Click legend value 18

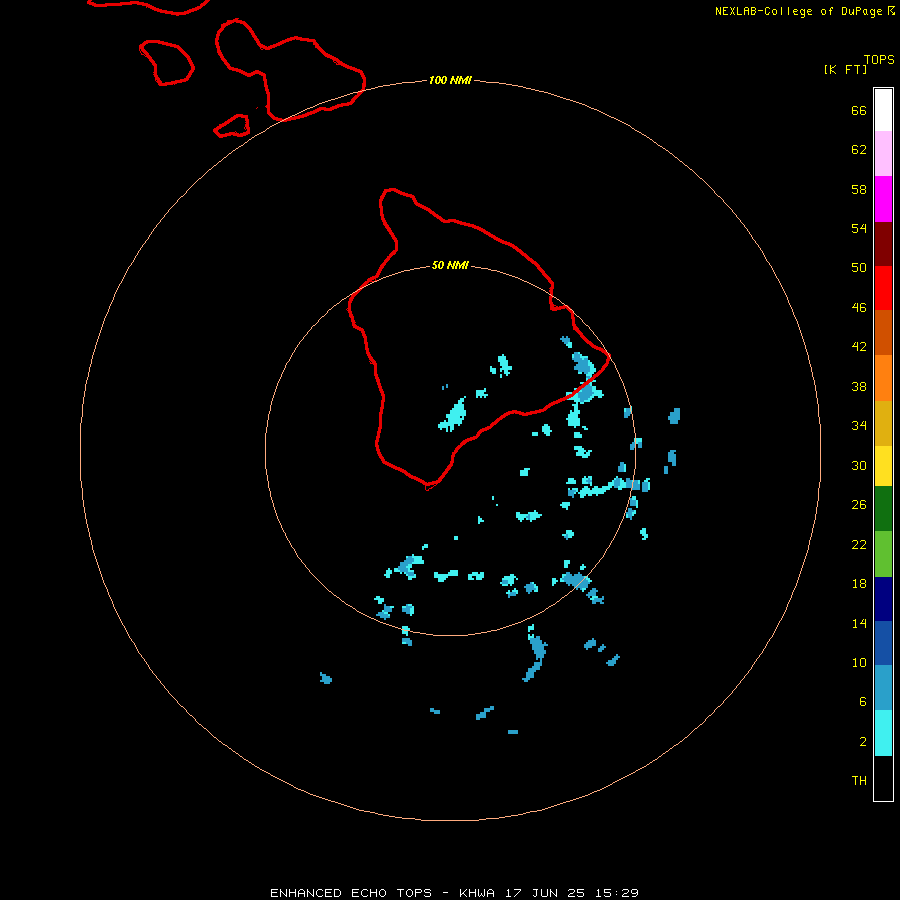coord(859,584)
